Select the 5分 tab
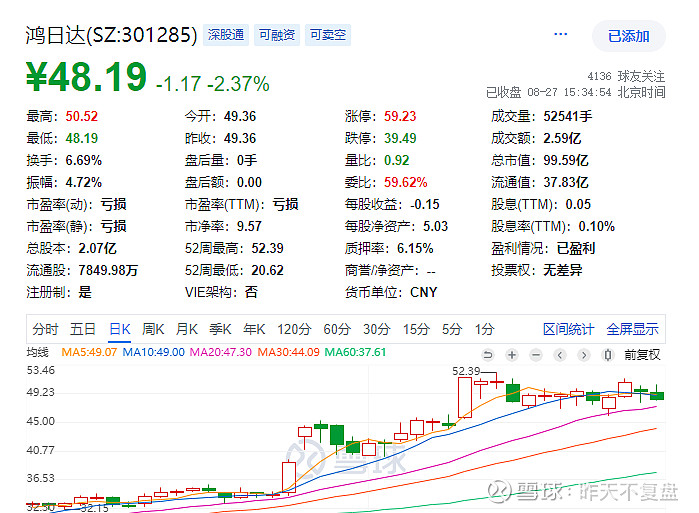Screen dimensions: 699x513 point(452,329)
